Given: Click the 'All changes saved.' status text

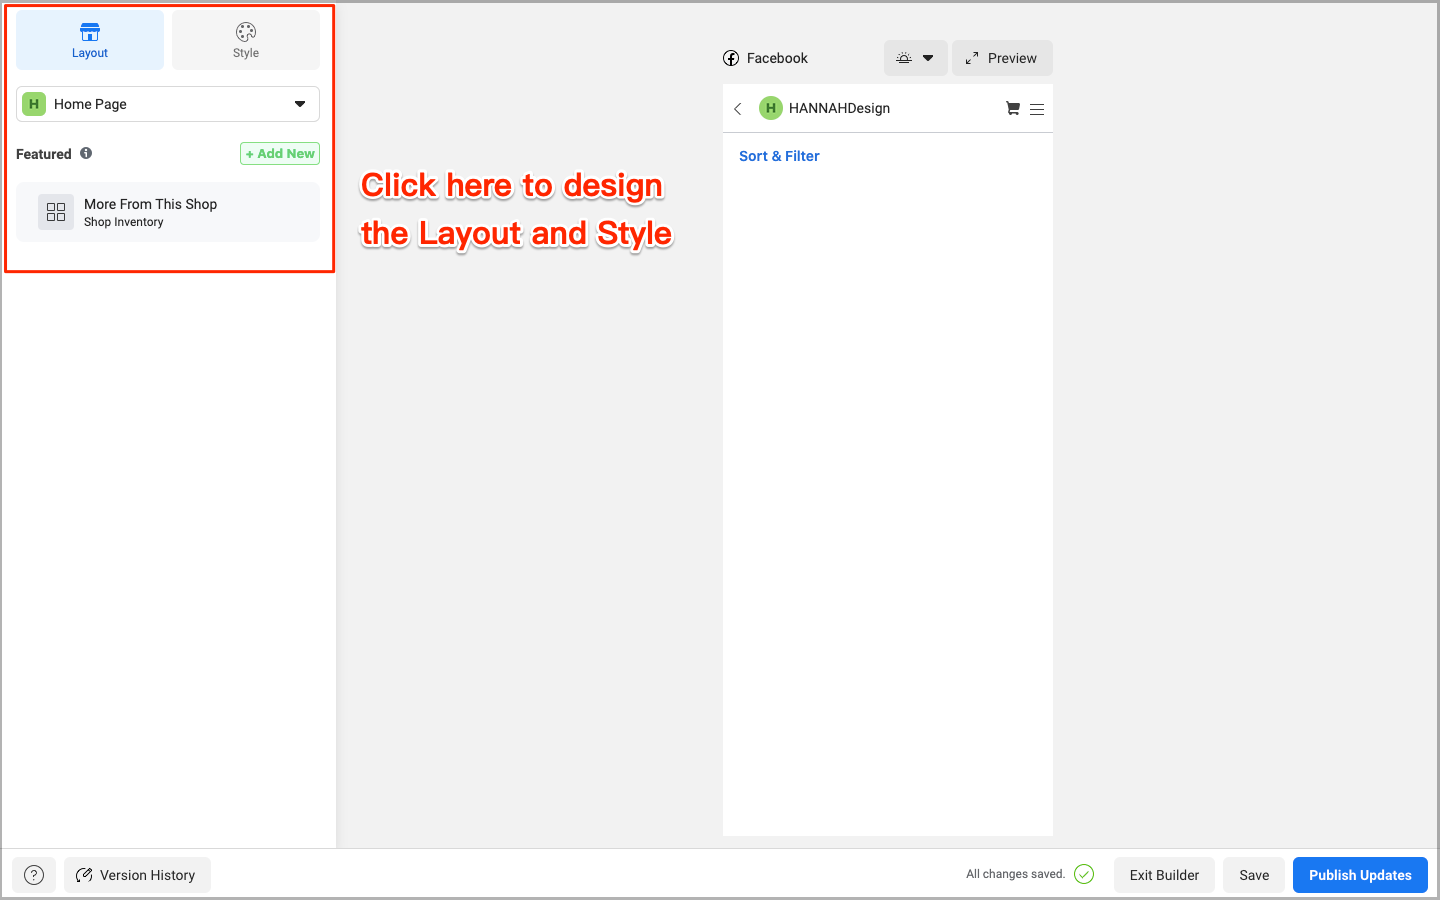Looking at the screenshot, I should 1016,874.
